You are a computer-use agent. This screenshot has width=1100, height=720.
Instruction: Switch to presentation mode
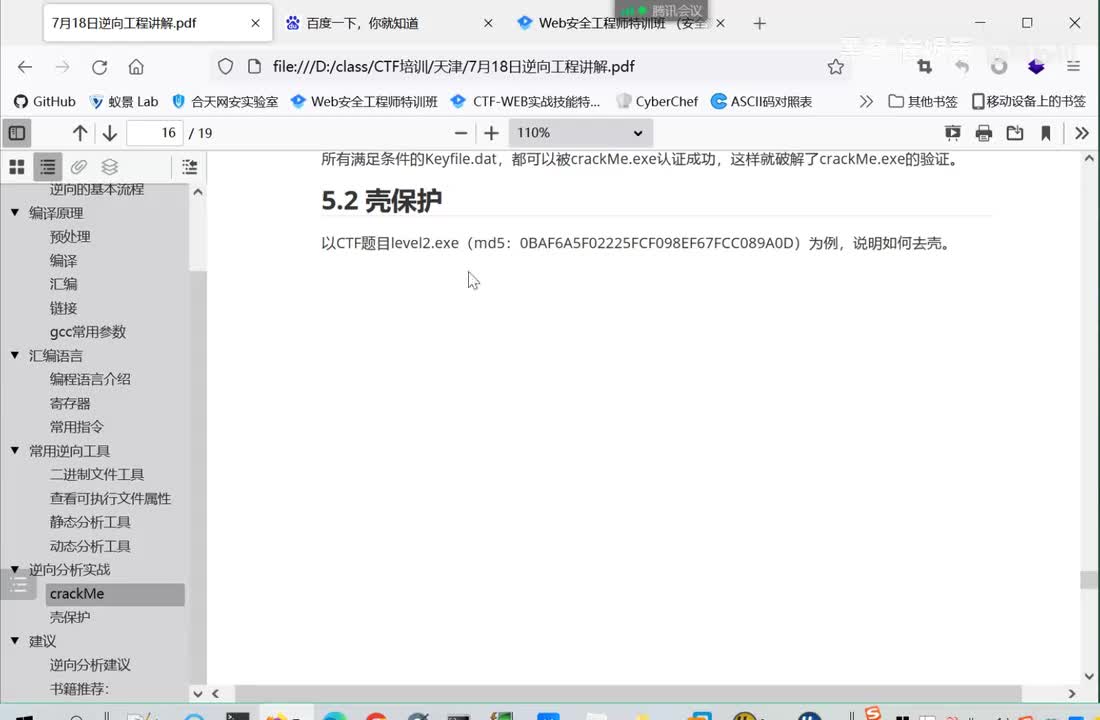tap(953, 133)
